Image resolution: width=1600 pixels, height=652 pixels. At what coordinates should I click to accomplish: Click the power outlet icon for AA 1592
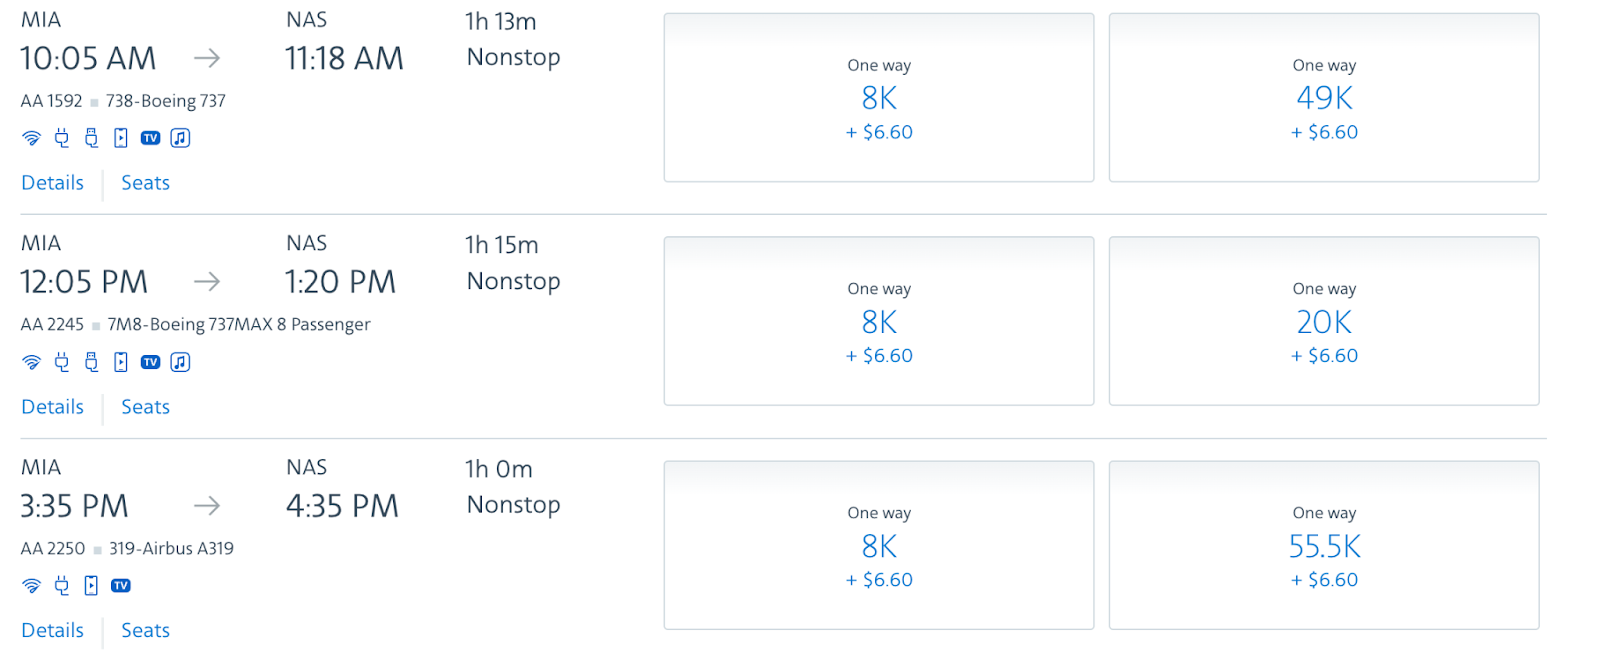62,138
